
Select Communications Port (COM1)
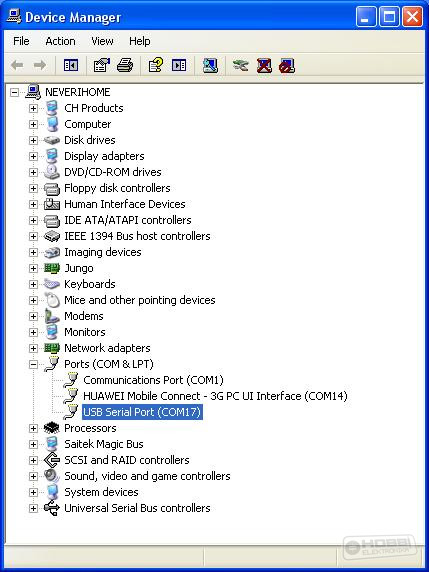(x=153, y=380)
